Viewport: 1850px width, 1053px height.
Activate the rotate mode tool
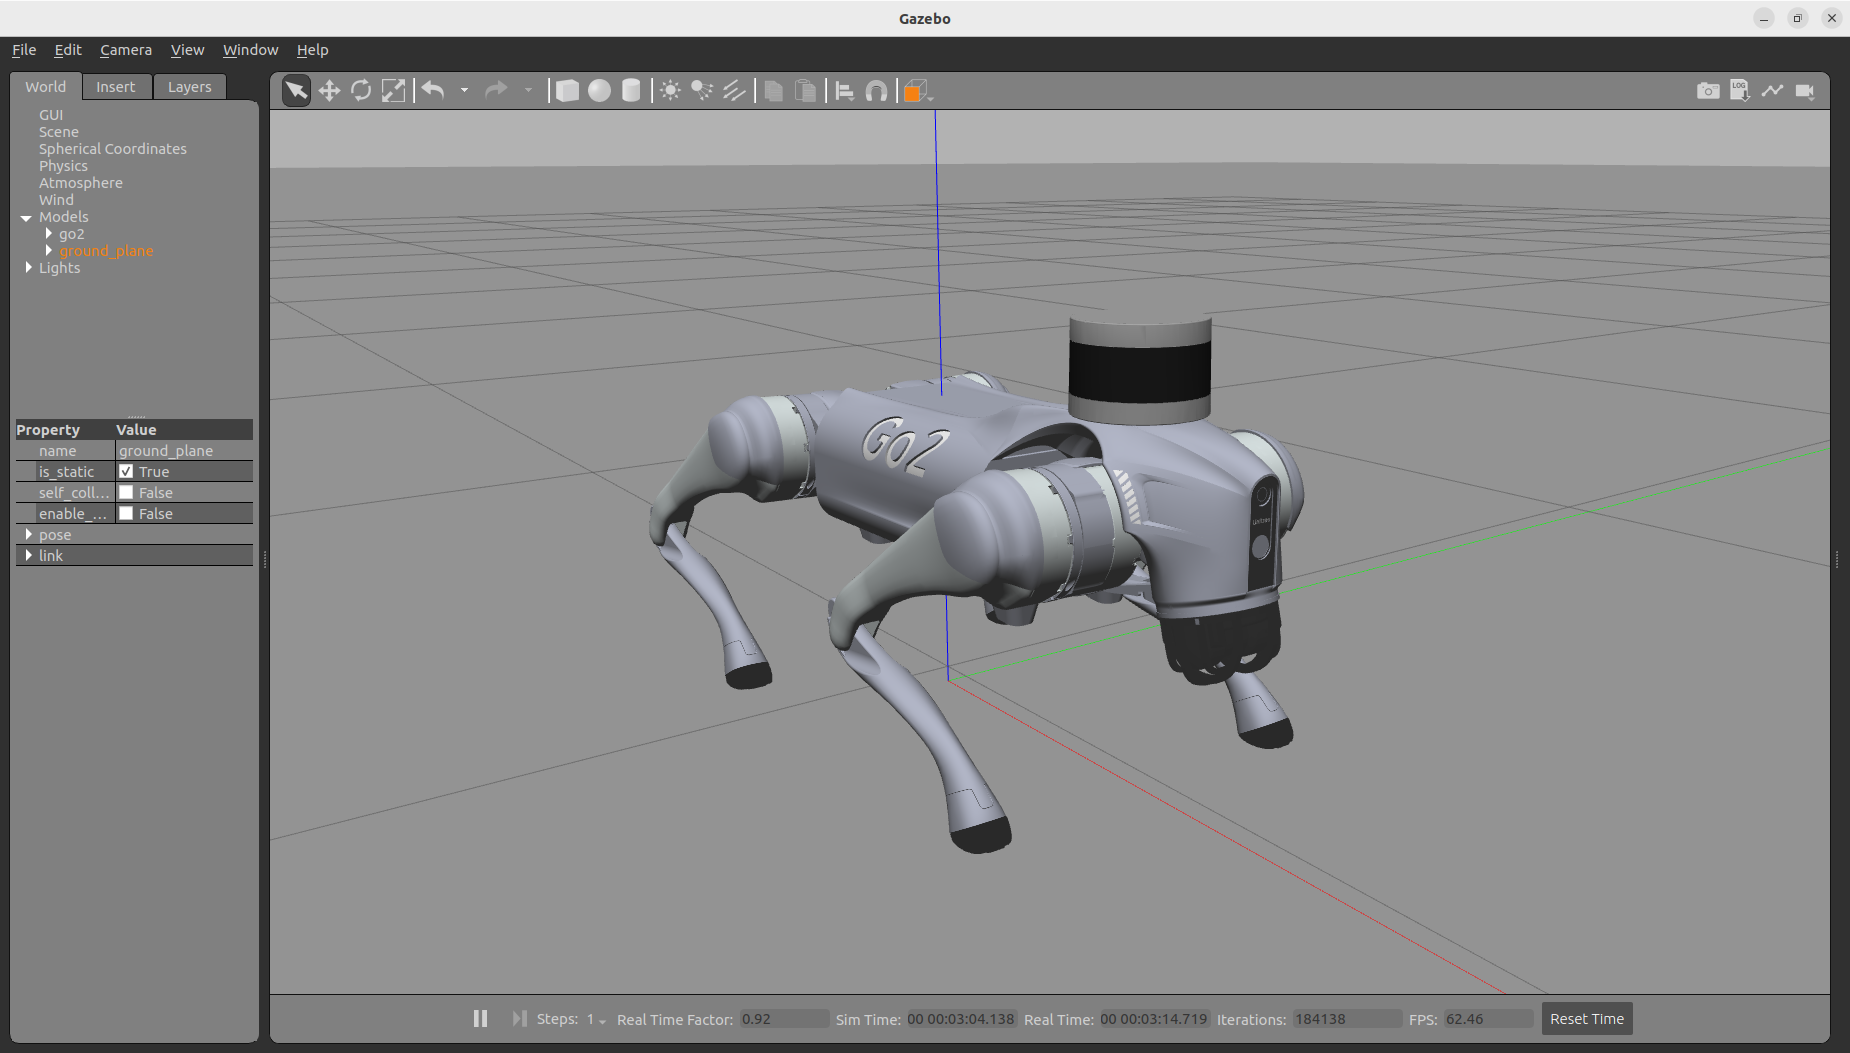pyautogui.click(x=361, y=91)
